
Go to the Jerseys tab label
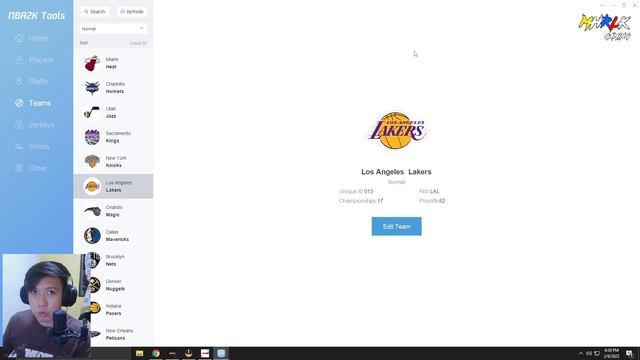tap(41, 125)
